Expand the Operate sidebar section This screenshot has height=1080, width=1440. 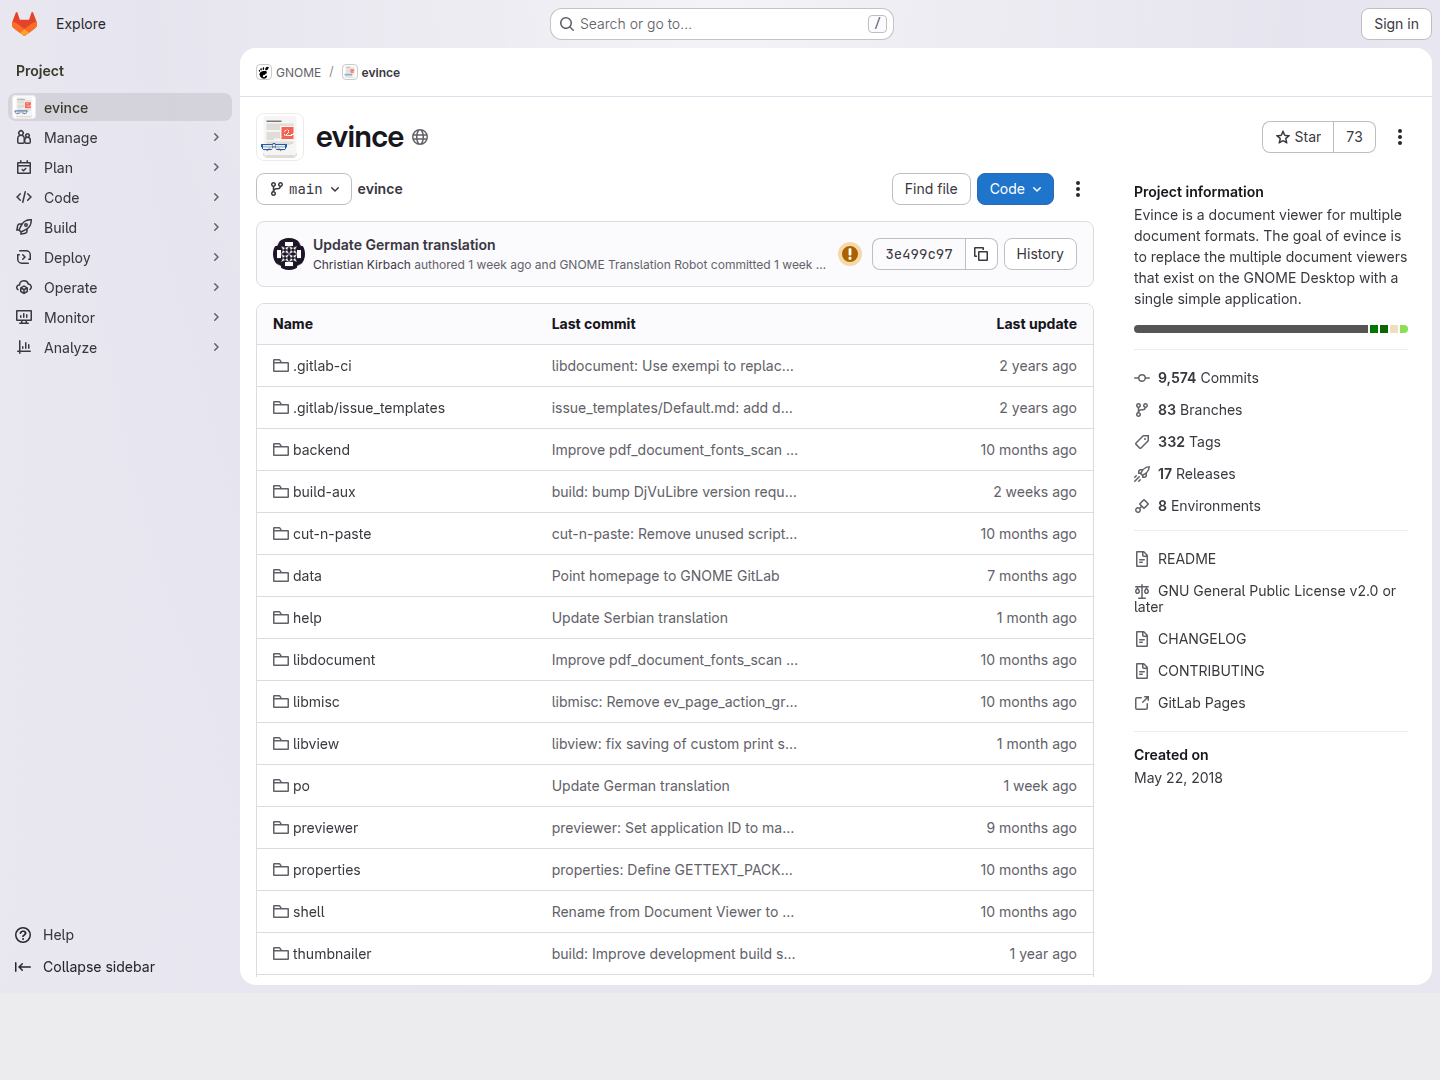click(x=120, y=288)
